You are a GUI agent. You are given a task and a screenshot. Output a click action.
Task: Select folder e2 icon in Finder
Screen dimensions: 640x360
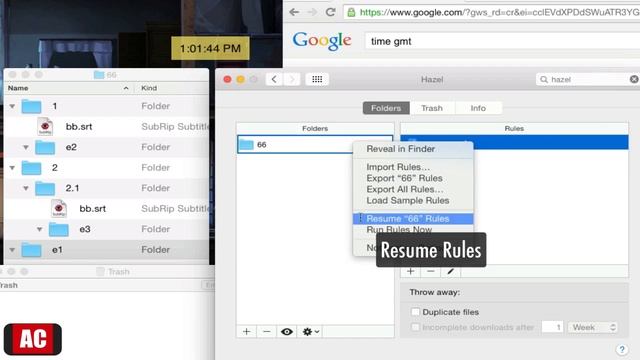45,147
